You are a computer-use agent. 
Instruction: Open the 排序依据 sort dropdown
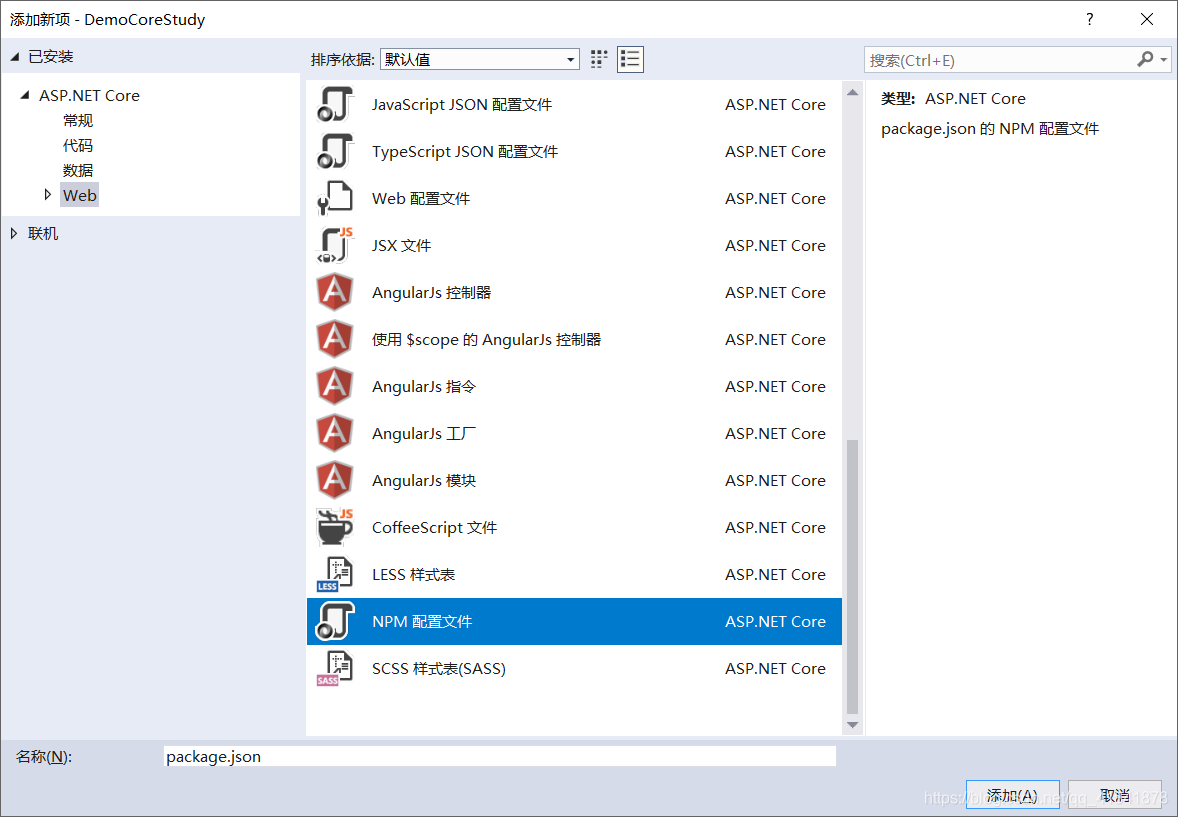click(x=480, y=59)
